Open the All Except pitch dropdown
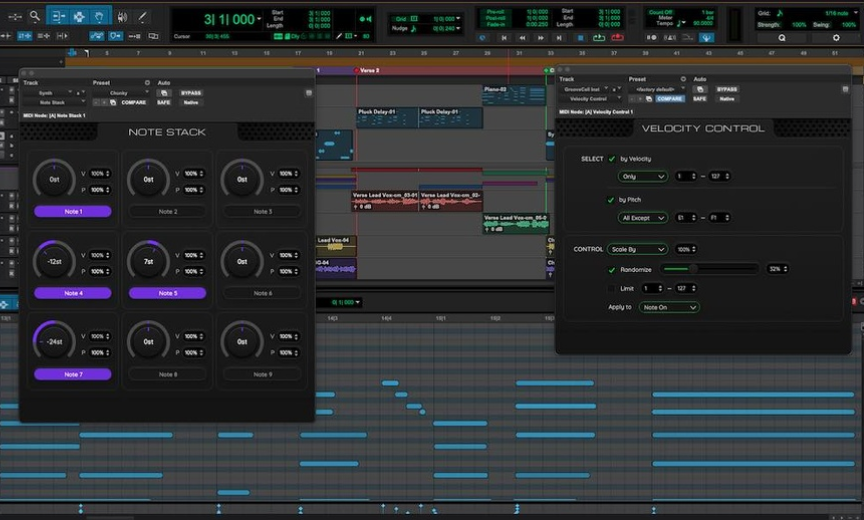Image resolution: width=864 pixels, height=520 pixels. click(x=642, y=217)
